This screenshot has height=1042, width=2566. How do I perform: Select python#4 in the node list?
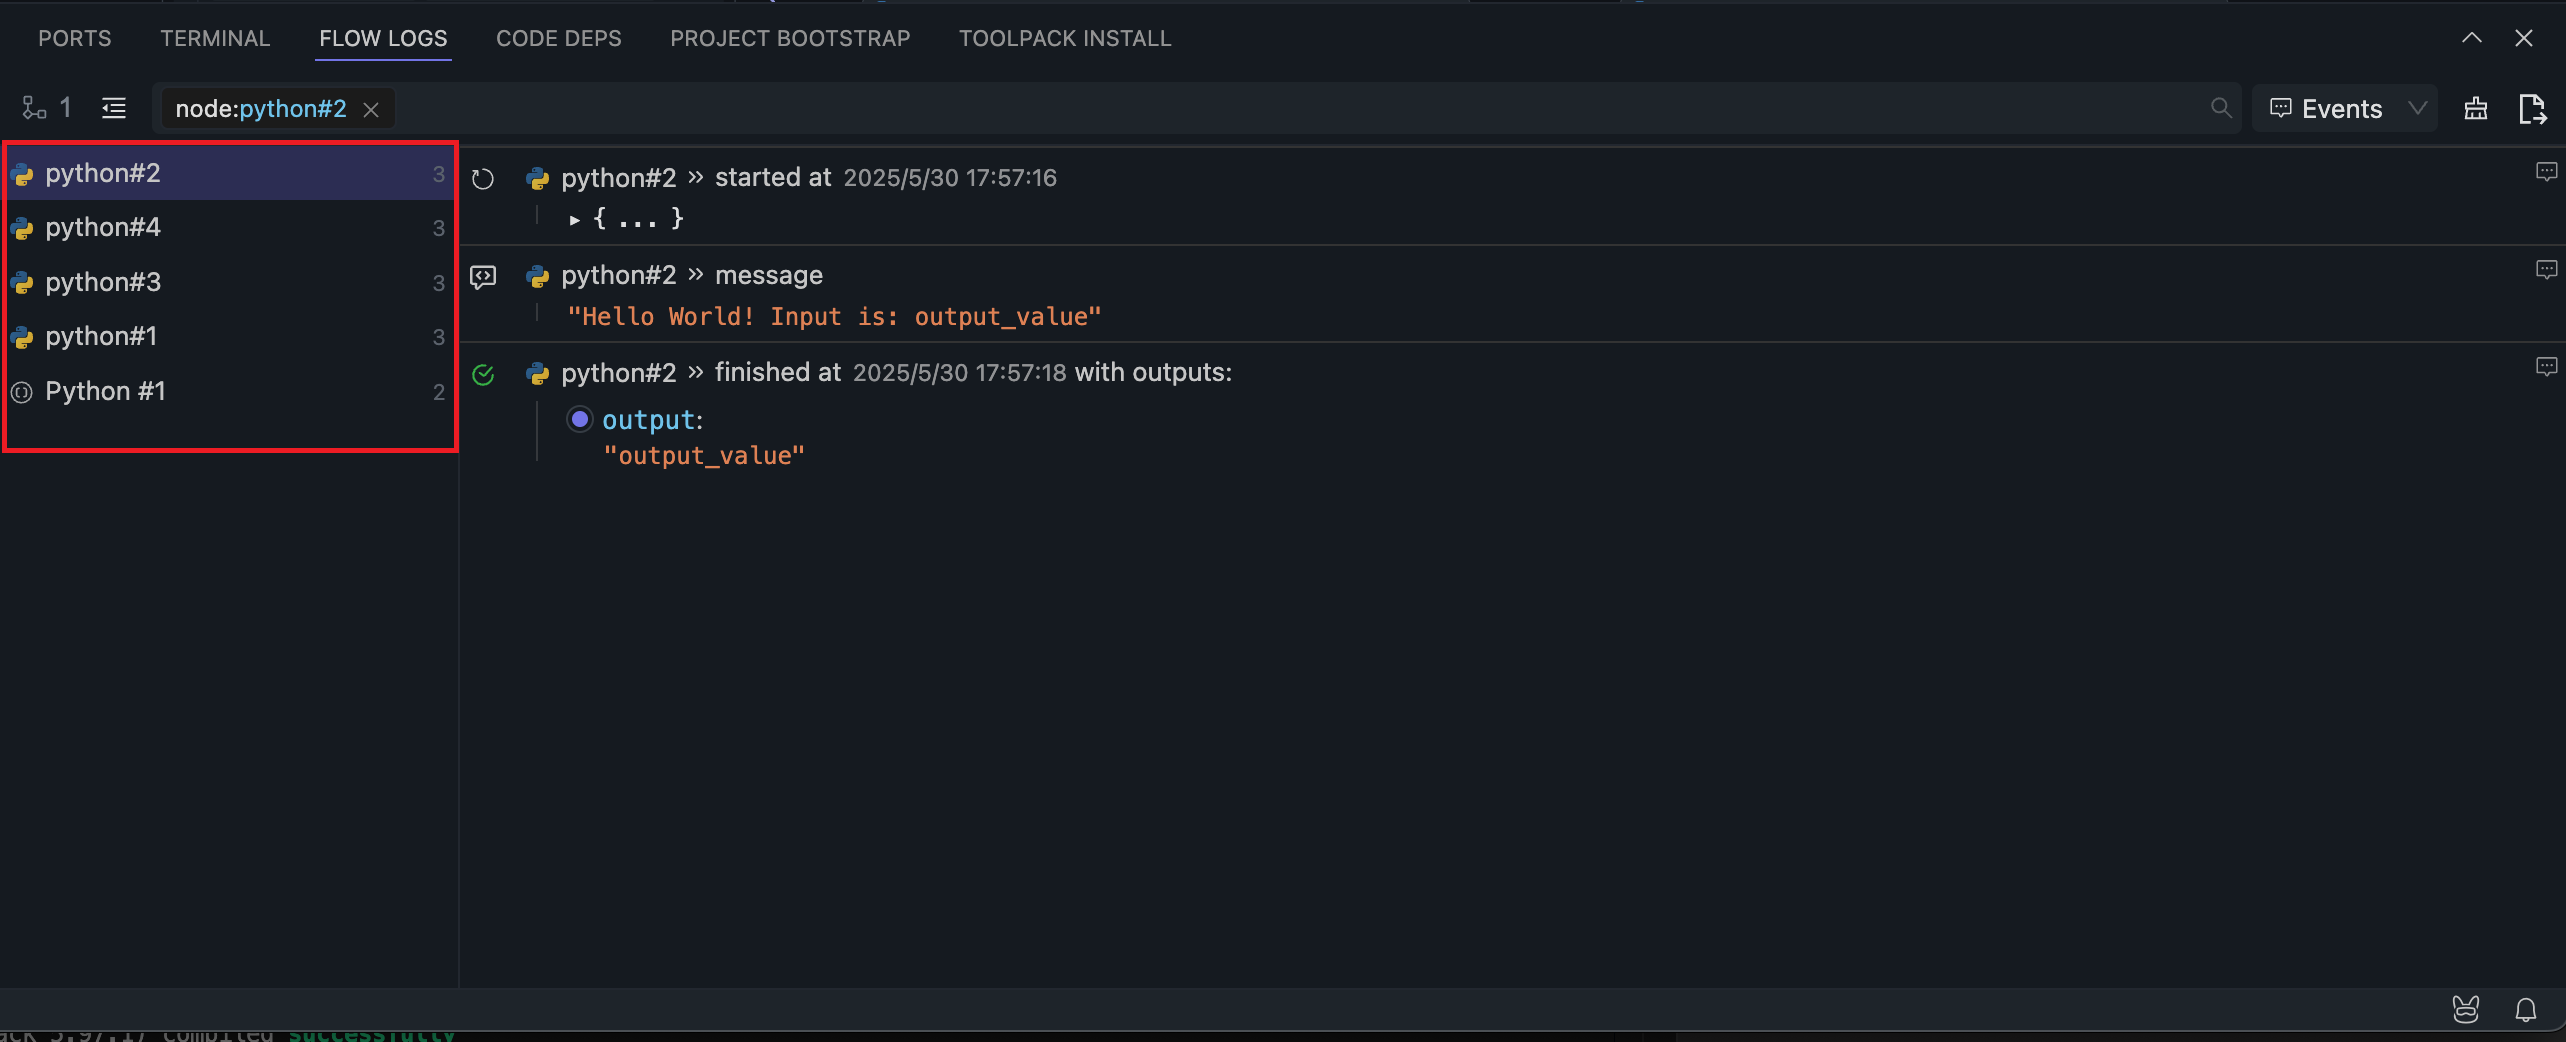coord(103,227)
